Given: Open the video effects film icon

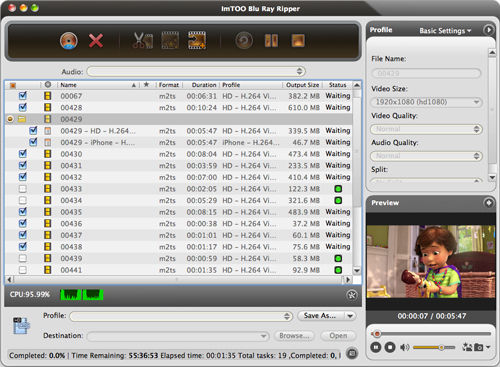Looking at the screenshot, I should pyautogui.click(x=170, y=41).
